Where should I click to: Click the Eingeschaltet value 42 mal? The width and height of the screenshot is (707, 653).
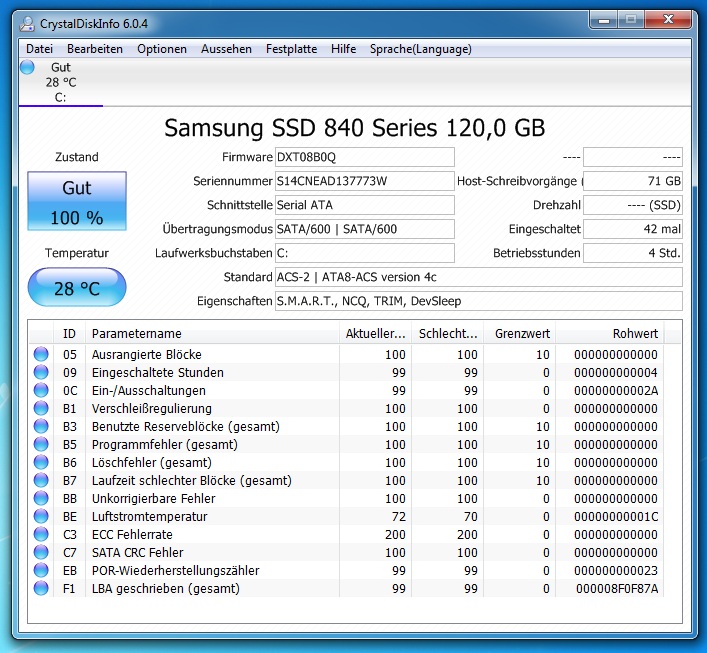pos(633,229)
